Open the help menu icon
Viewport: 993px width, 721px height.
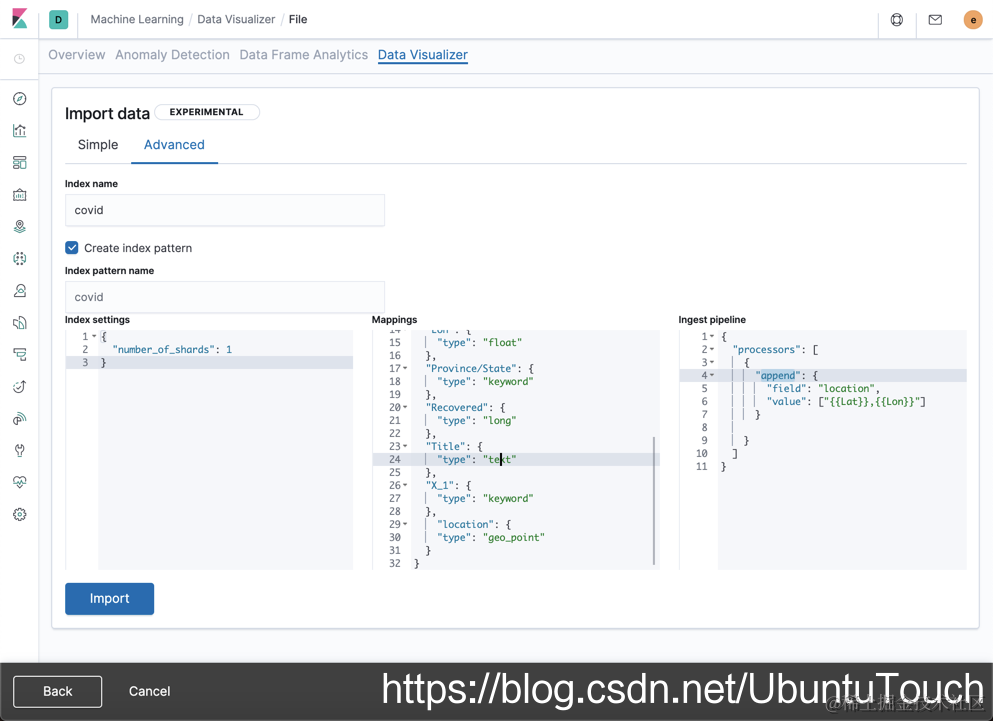(897, 20)
